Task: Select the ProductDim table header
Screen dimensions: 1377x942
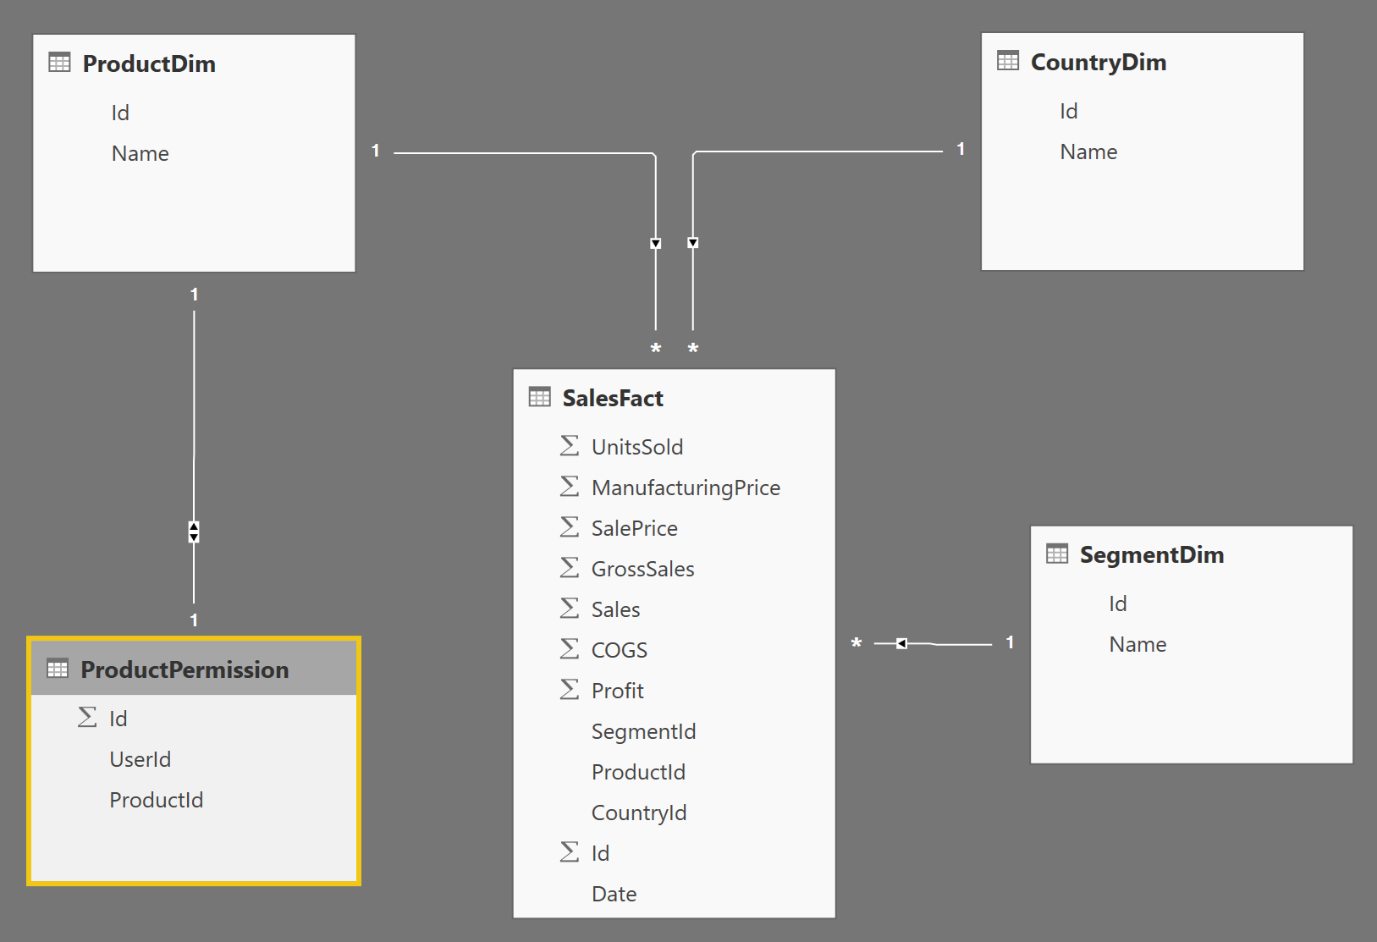Action: 194,63
